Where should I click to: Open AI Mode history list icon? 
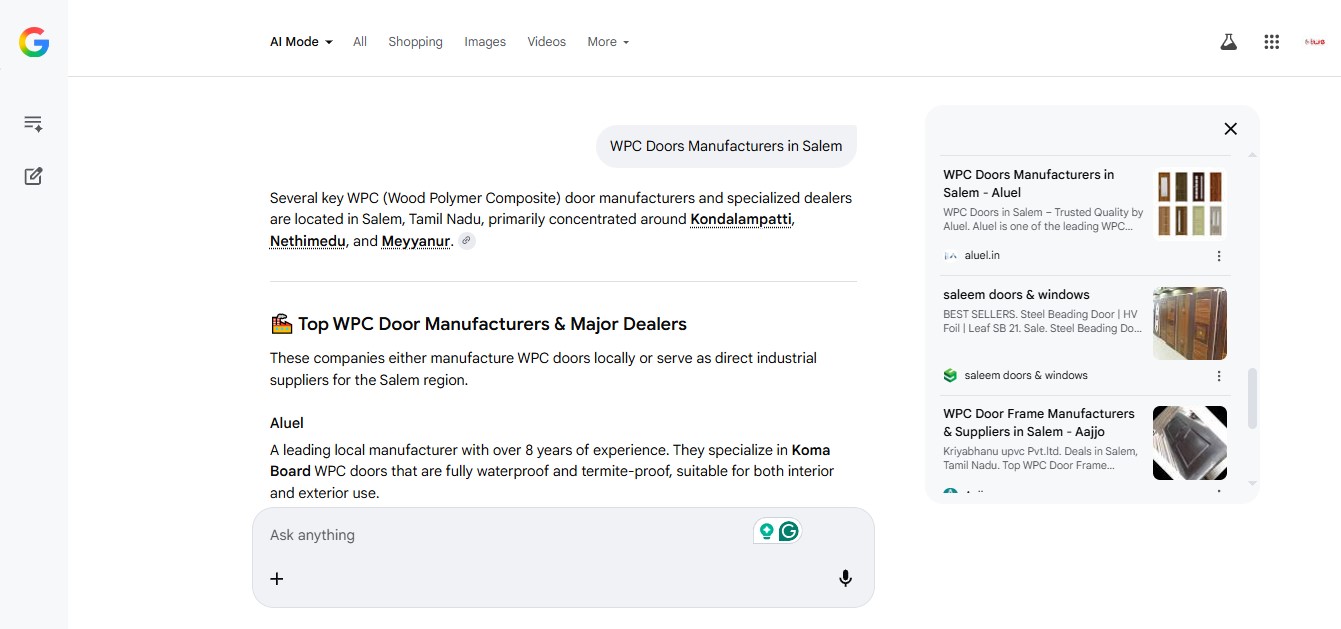(33, 124)
